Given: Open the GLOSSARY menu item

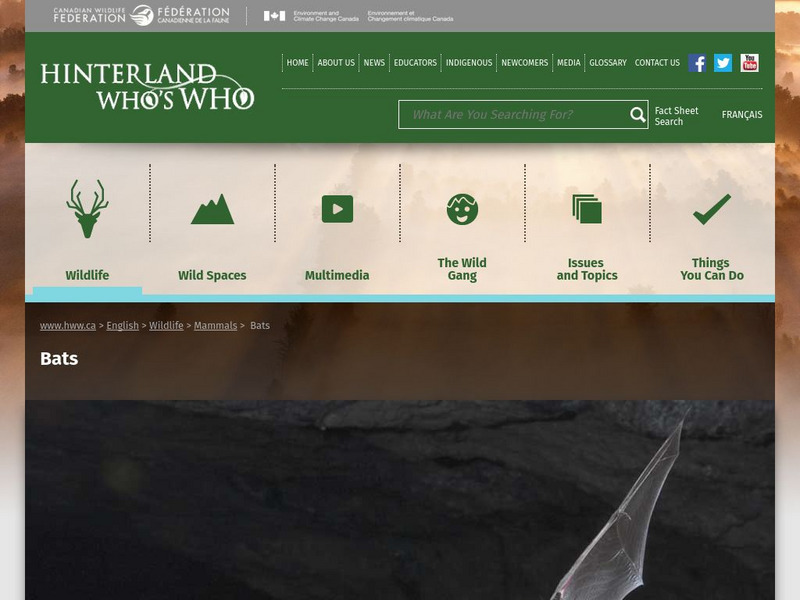Looking at the screenshot, I should pyautogui.click(x=607, y=62).
